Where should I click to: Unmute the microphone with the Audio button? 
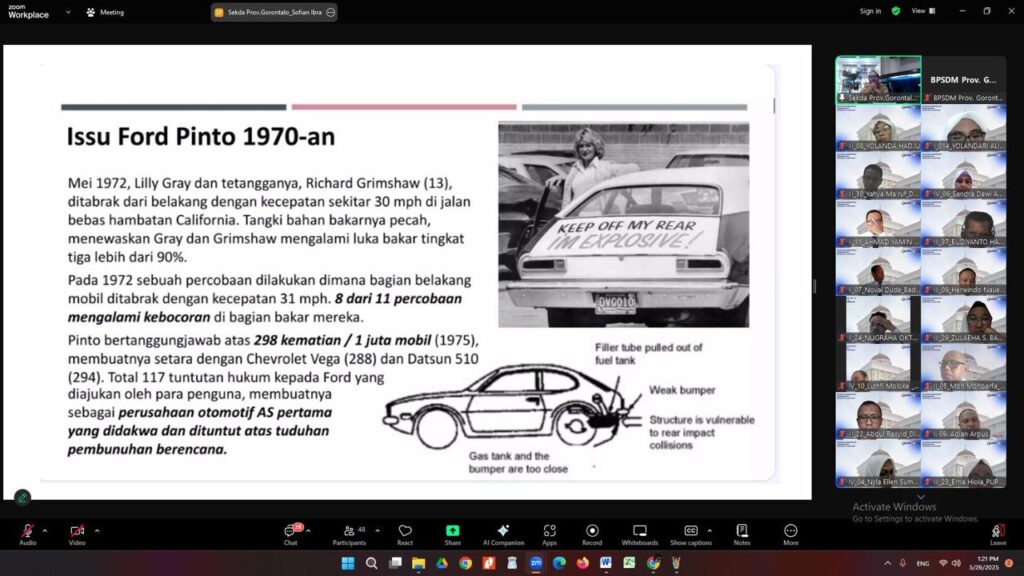(x=27, y=531)
